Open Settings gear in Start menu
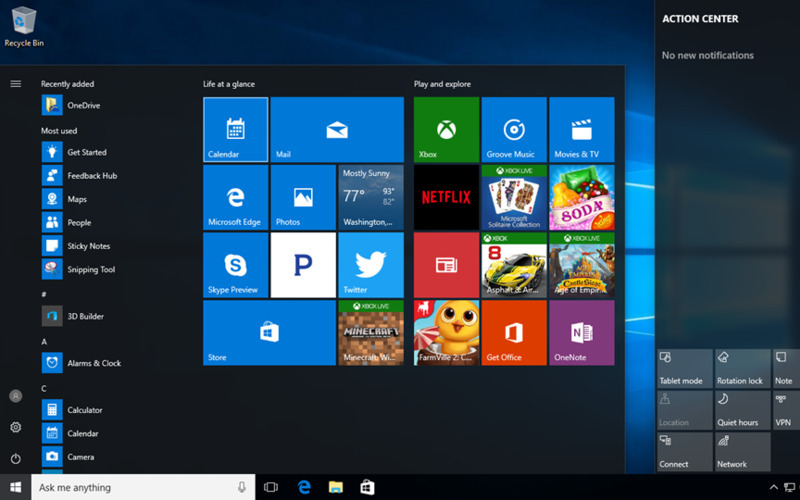This screenshot has height=500, width=800. pyautogui.click(x=16, y=427)
